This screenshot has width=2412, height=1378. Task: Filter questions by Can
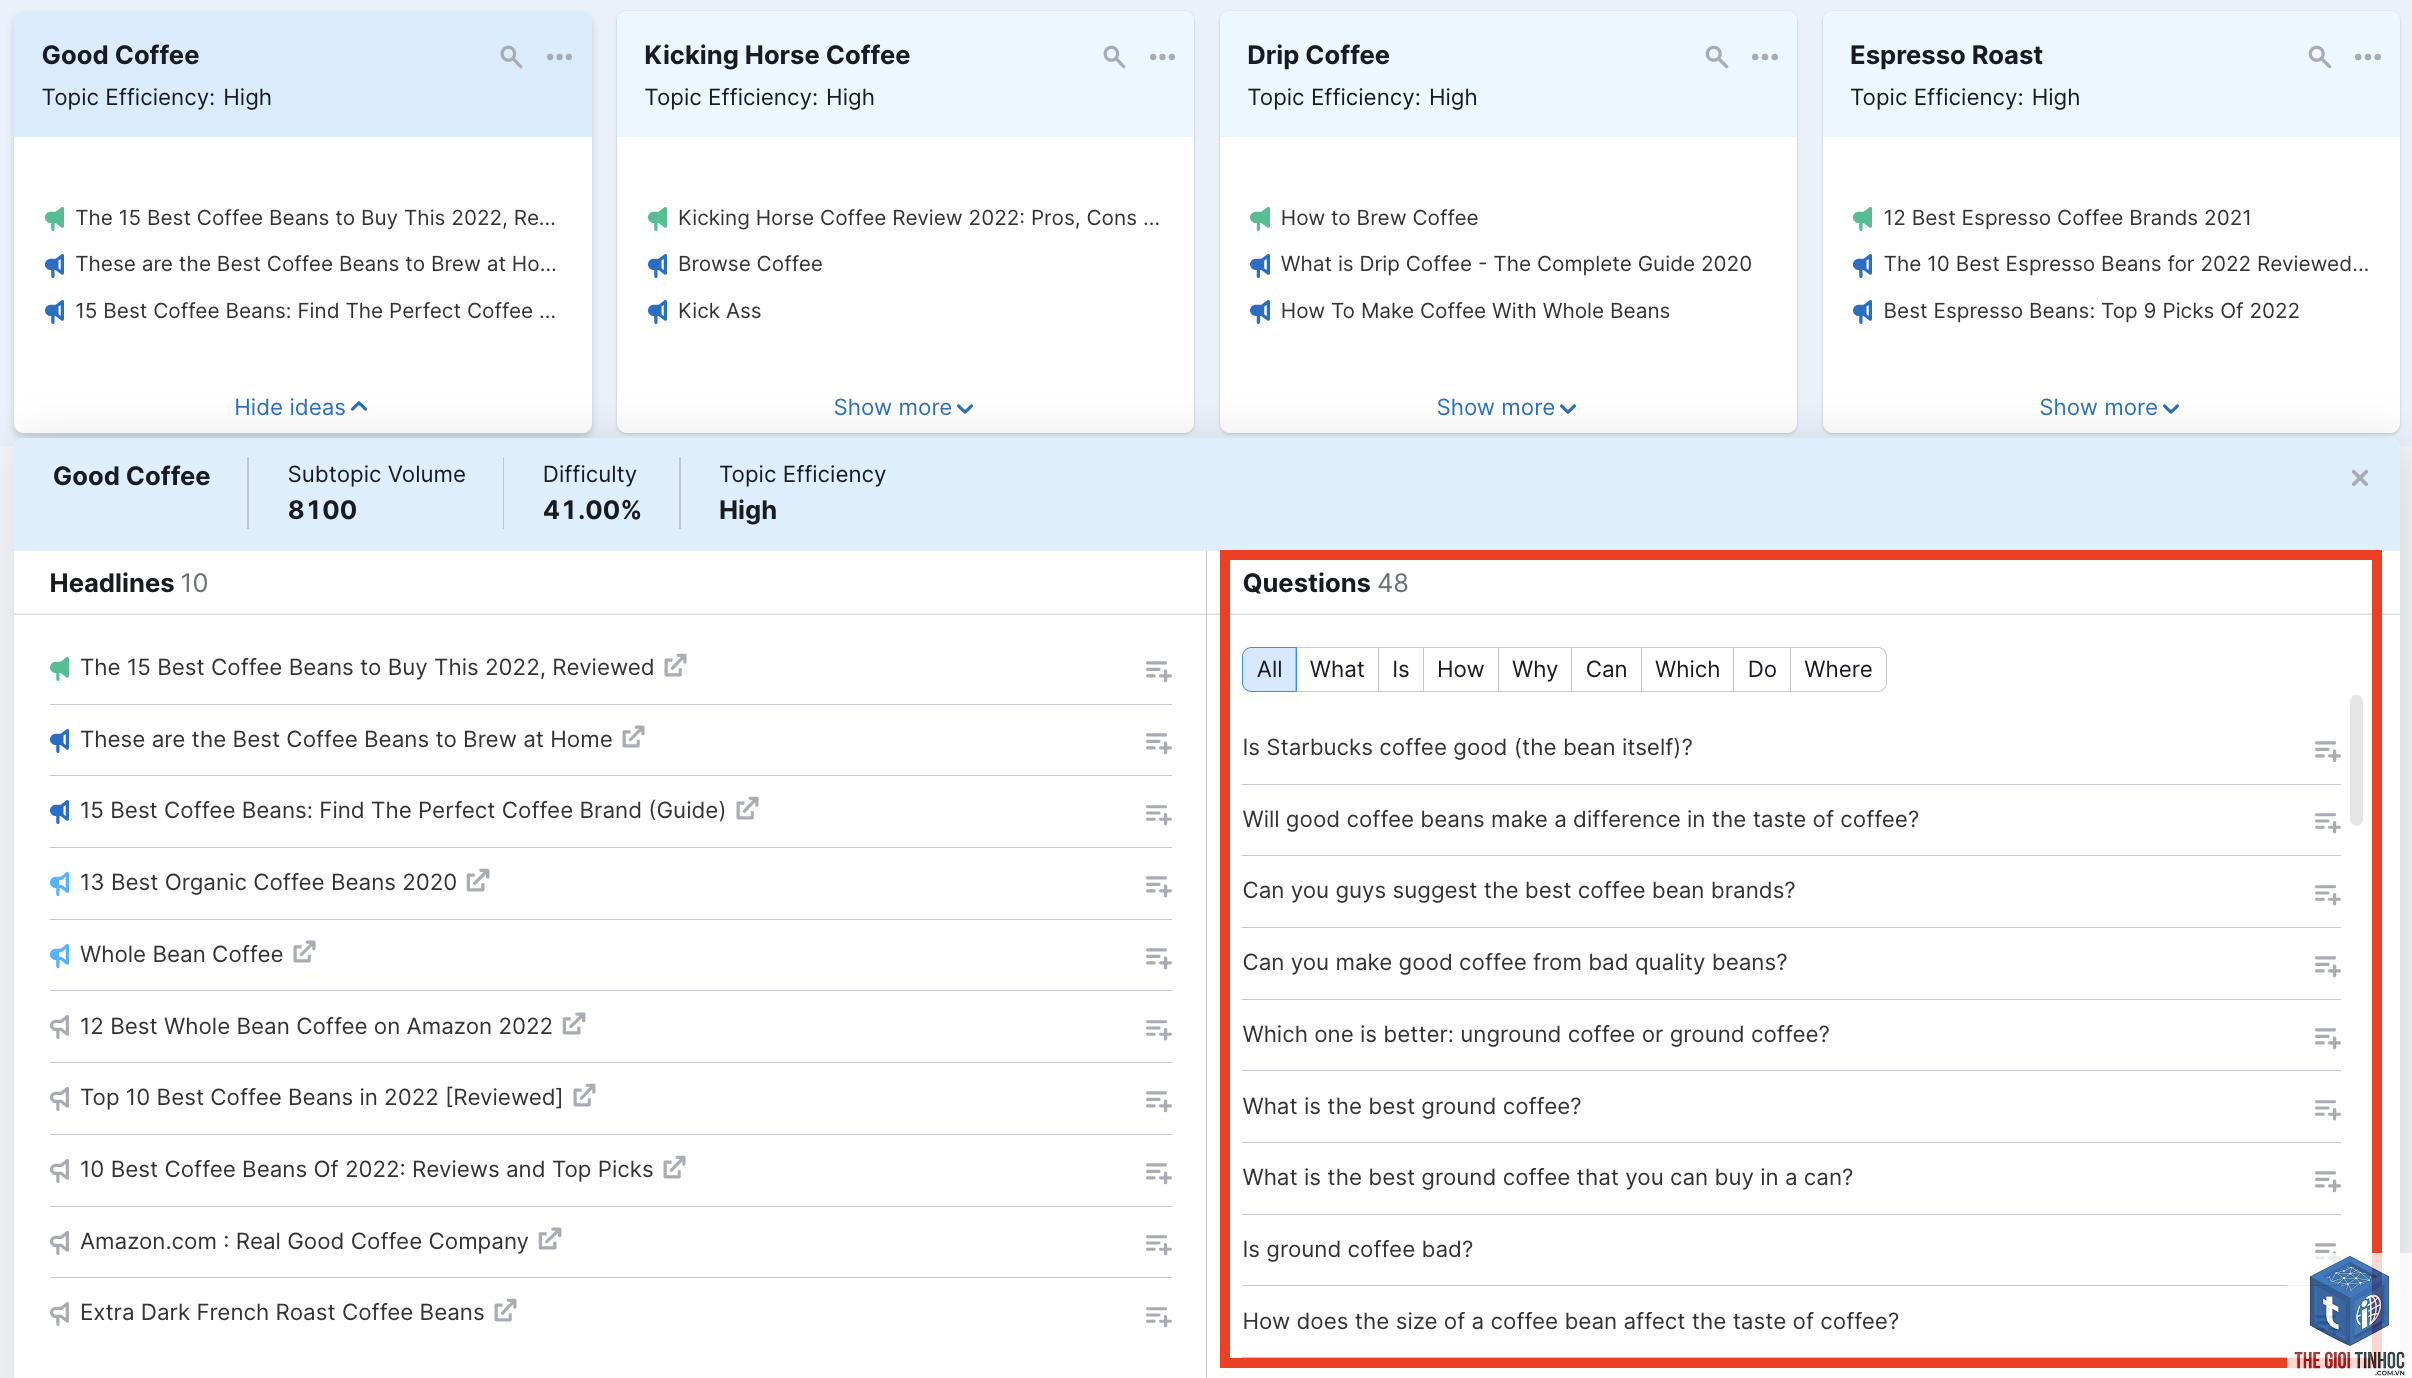click(1606, 669)
